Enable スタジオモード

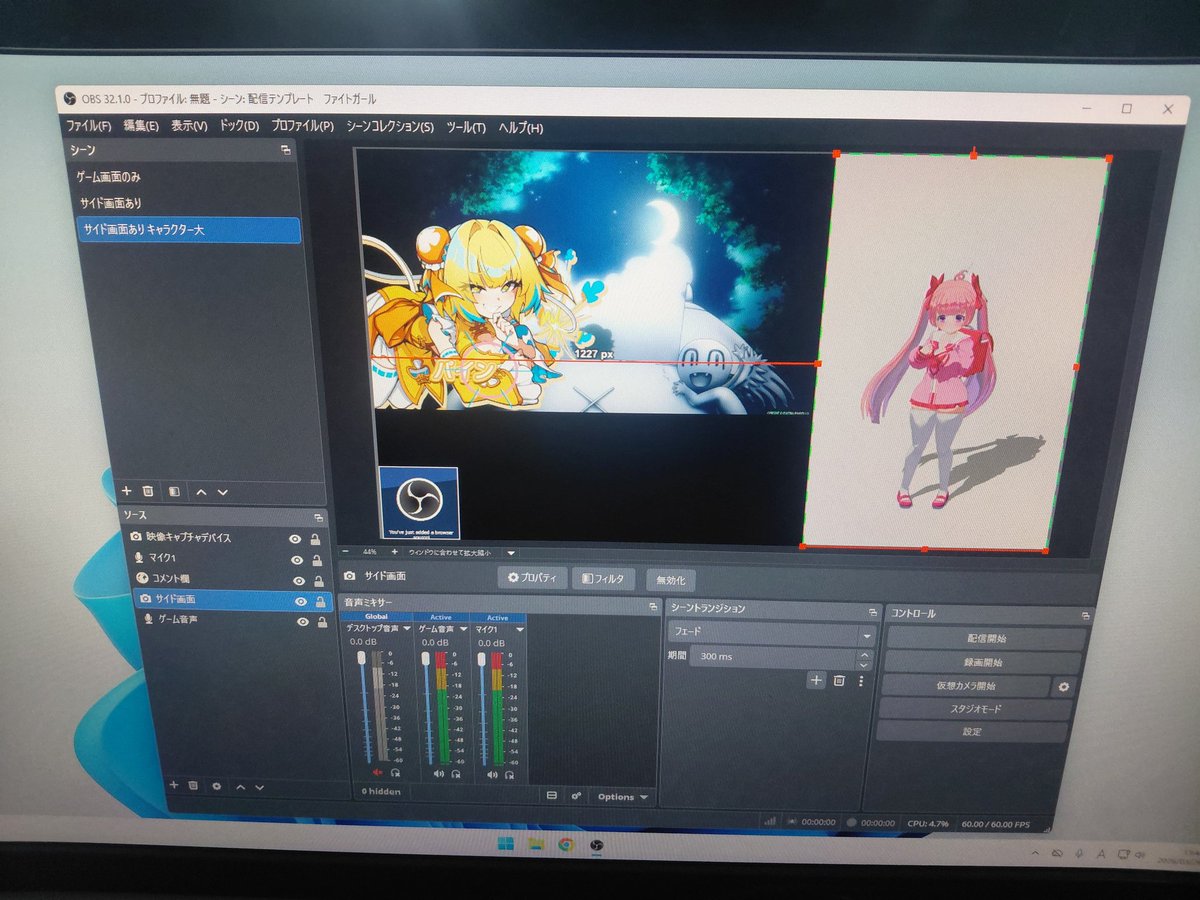[x=976, y=709]
